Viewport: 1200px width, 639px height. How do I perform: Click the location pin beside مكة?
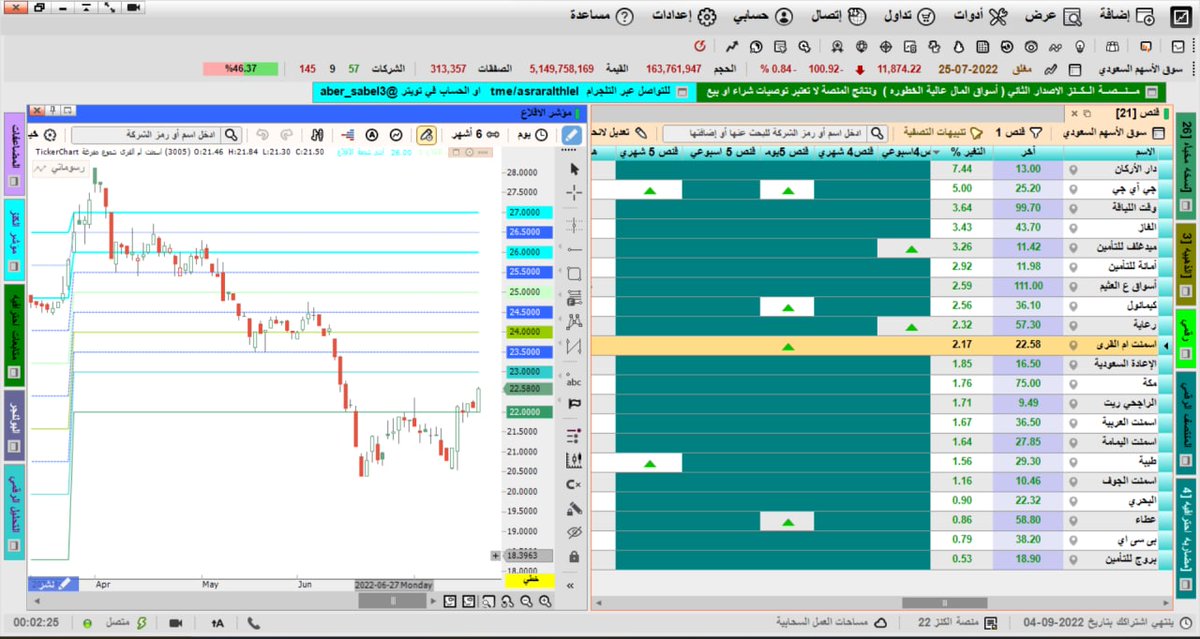point(1073,383)
